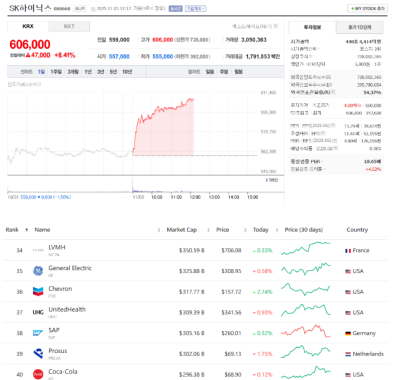400x380 pixels.
Task: Select the 3개월 chart period option
Action: [x=73, y=72]
